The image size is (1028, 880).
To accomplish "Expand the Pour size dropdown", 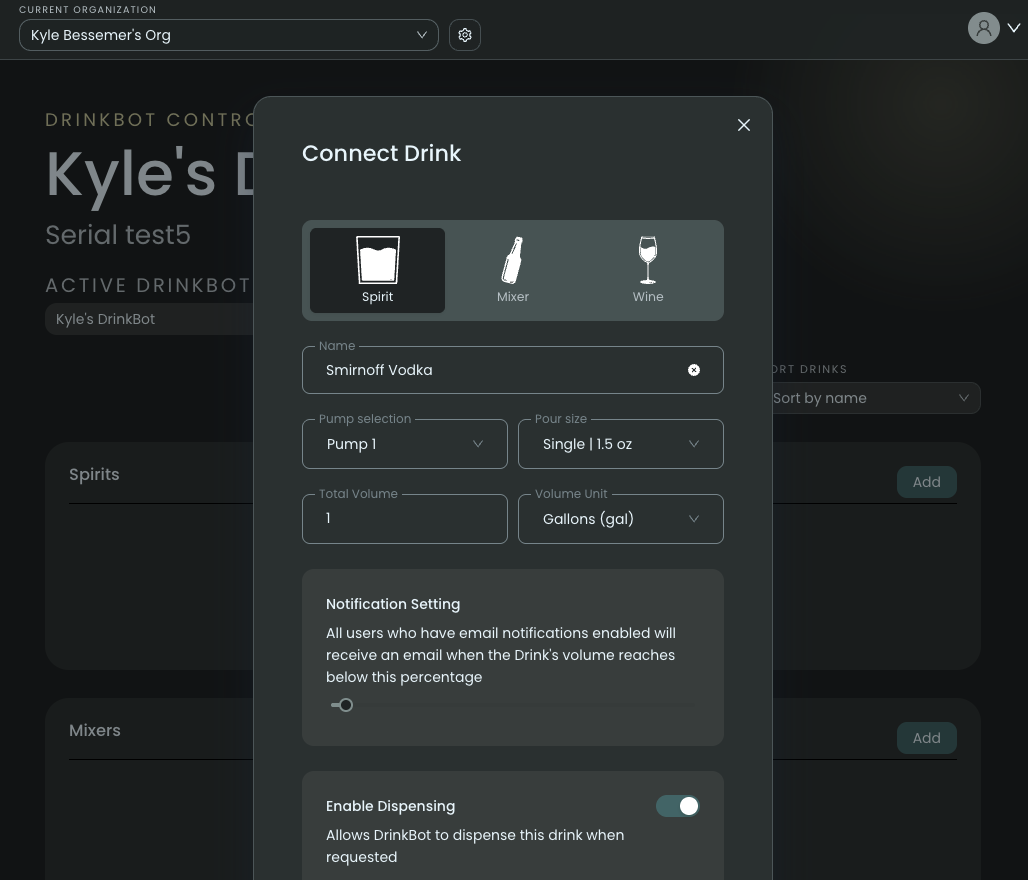I will point(620,444).
